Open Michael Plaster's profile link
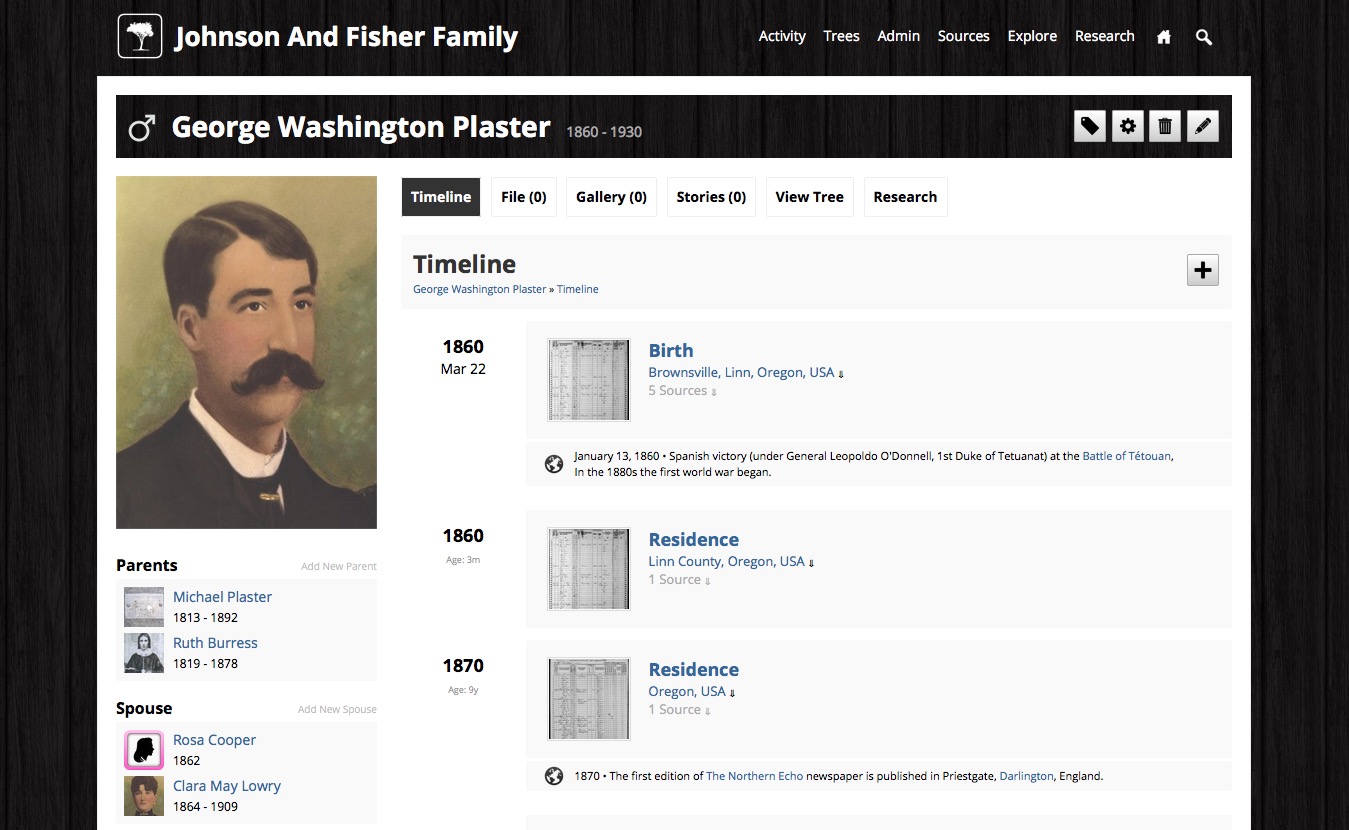1349x830 pixels. pos(222,597)
